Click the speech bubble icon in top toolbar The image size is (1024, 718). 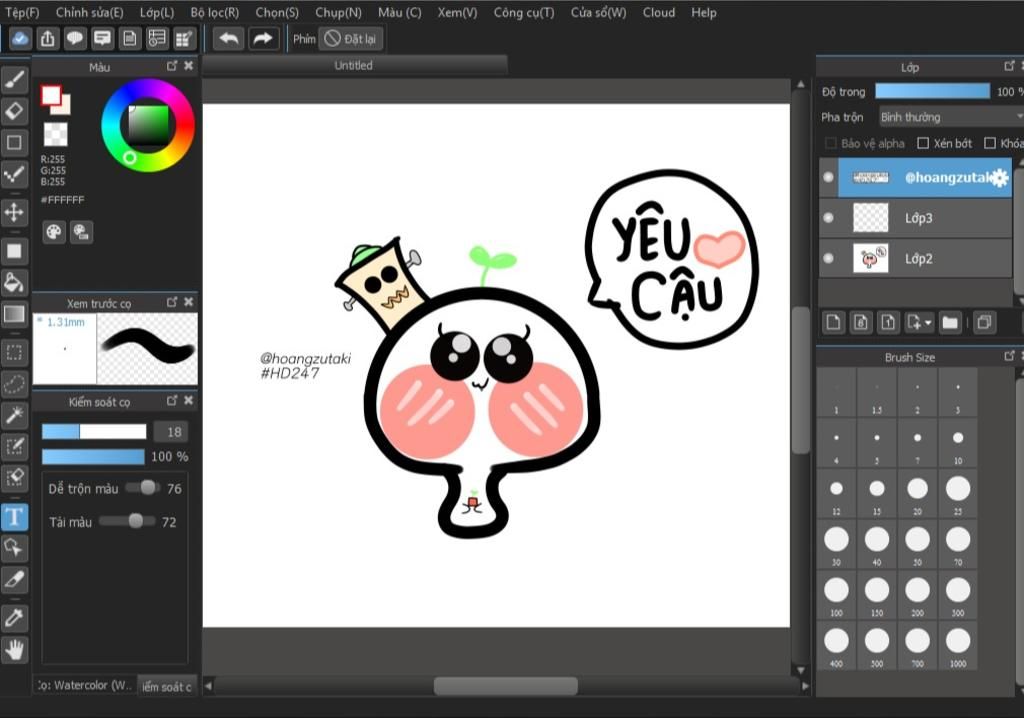click(x=75, y=39)
